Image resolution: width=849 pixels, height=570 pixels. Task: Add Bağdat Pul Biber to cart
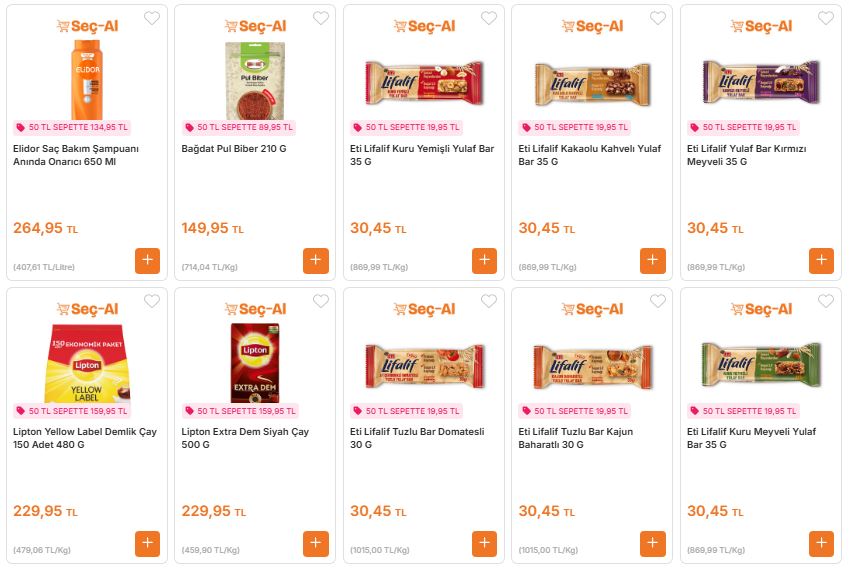[x=316, y=260]
